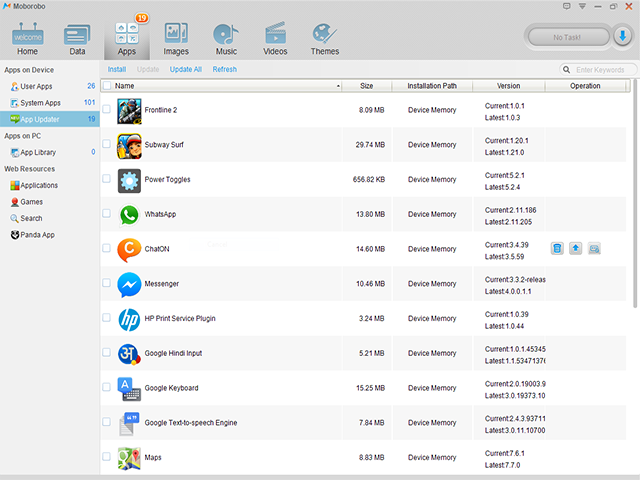Focus the Enter Keywords search field
The image size is (640, 480).
(x=599, y=70)
